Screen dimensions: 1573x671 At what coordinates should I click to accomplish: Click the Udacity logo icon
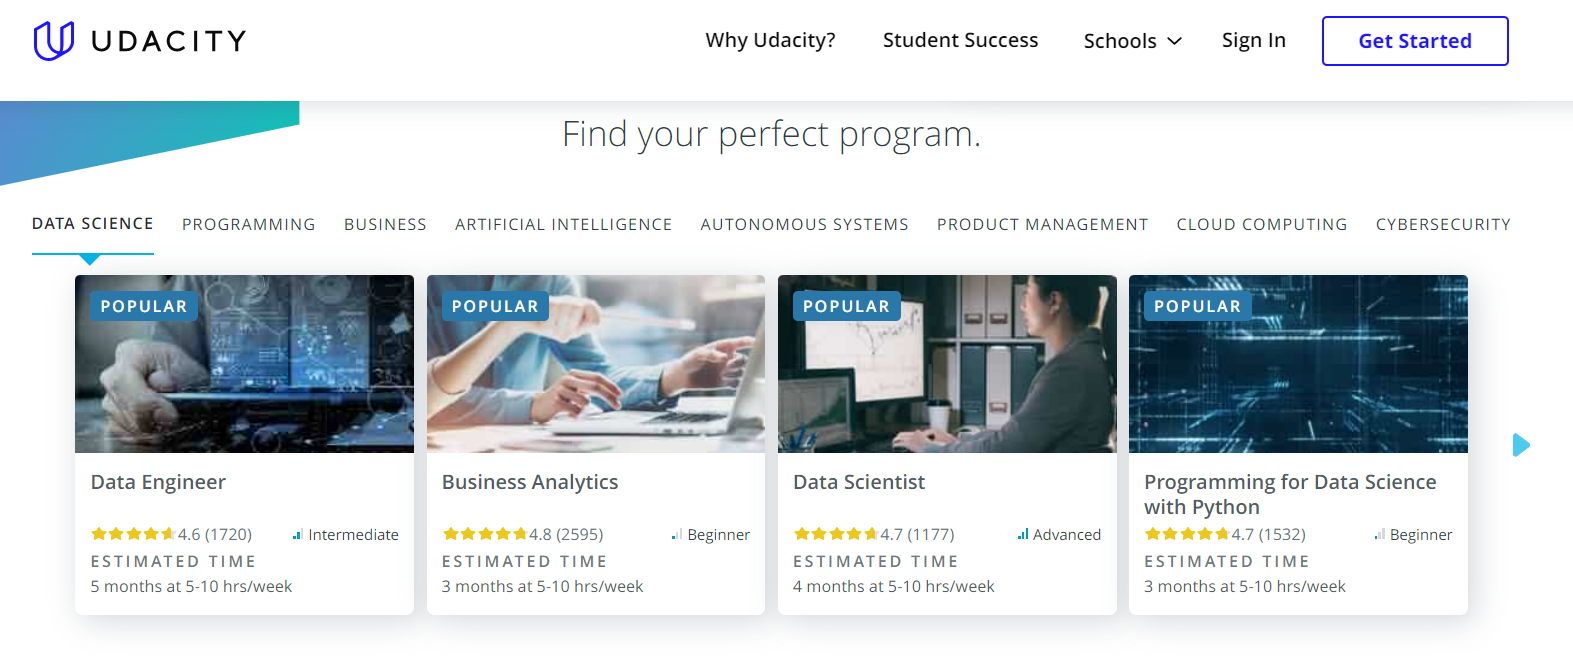point(54,41)
